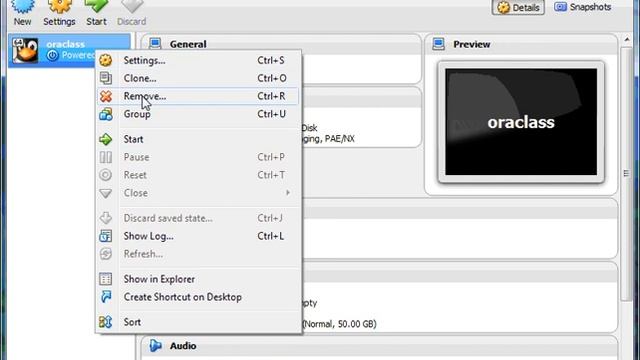Screen dimensions: 640x360
Task: Click the Pause entry in context menu
Action: click(199, 157)
